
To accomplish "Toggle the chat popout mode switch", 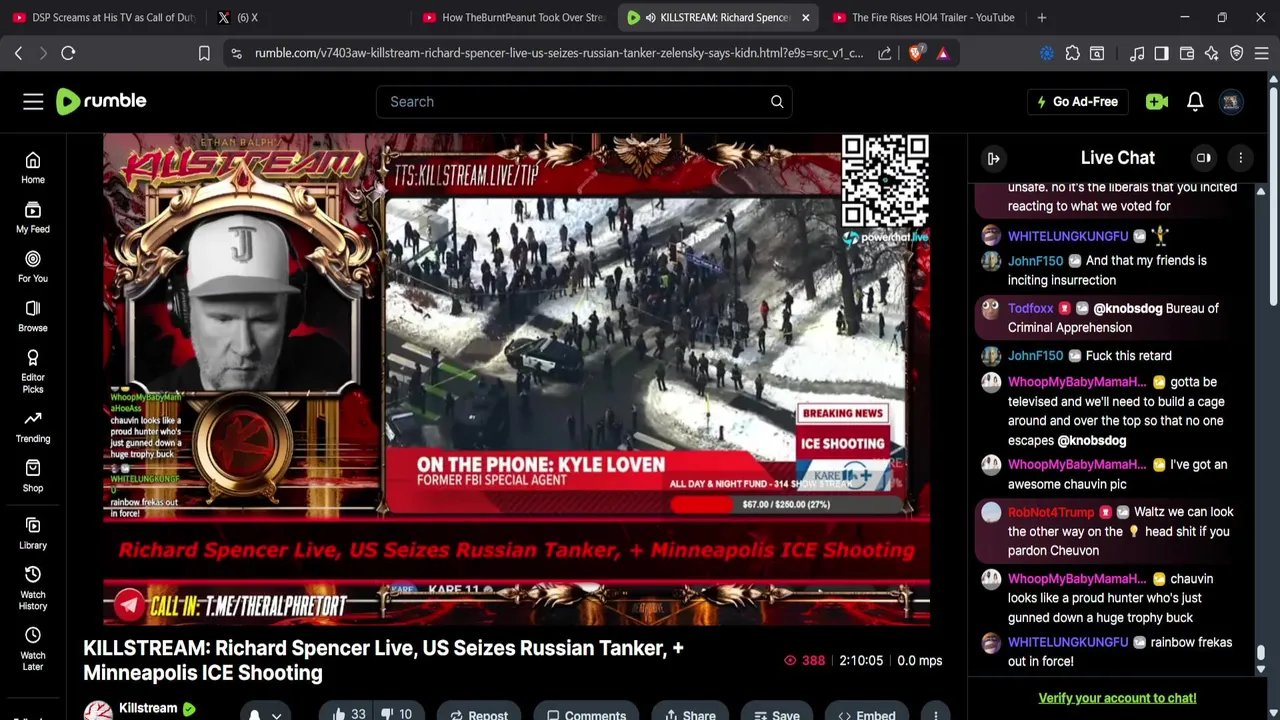I will coord(1204,158).
